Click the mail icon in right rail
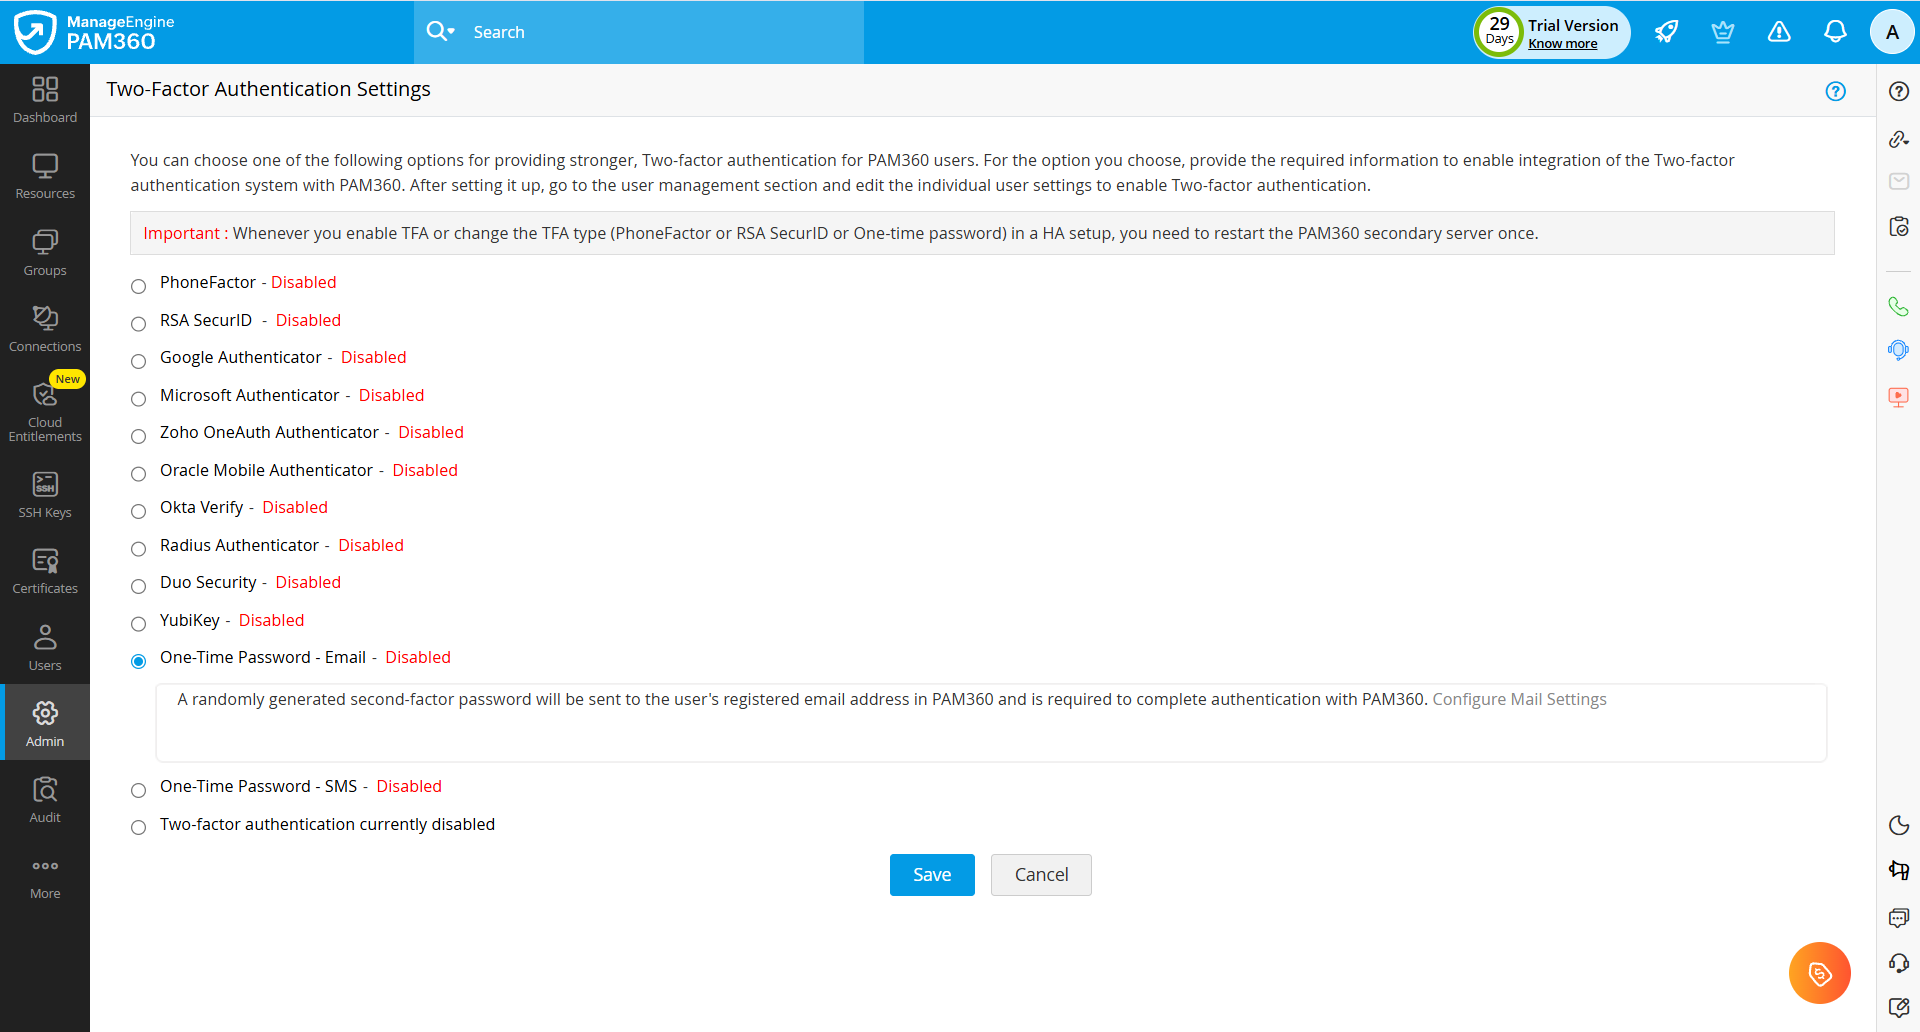 click(1899, 181)
